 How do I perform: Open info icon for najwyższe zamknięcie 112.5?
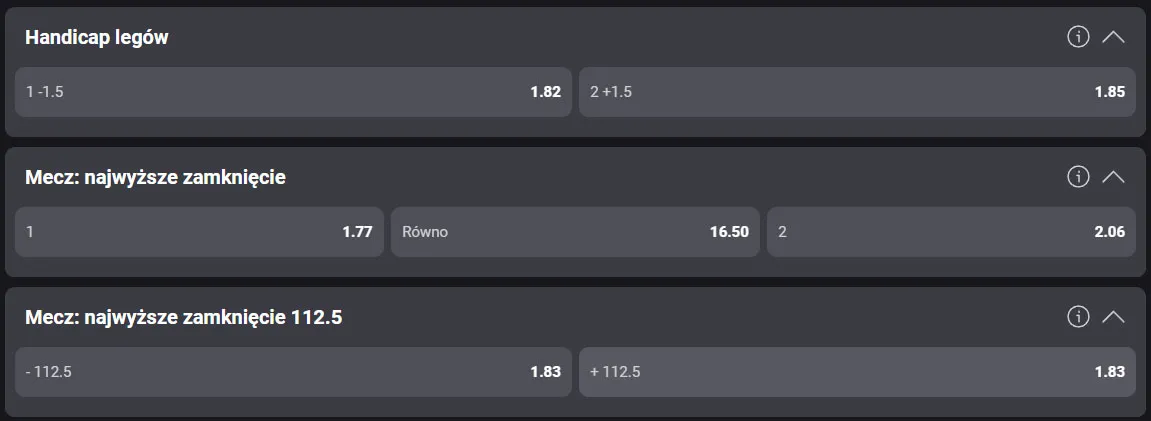[1078, 317]
